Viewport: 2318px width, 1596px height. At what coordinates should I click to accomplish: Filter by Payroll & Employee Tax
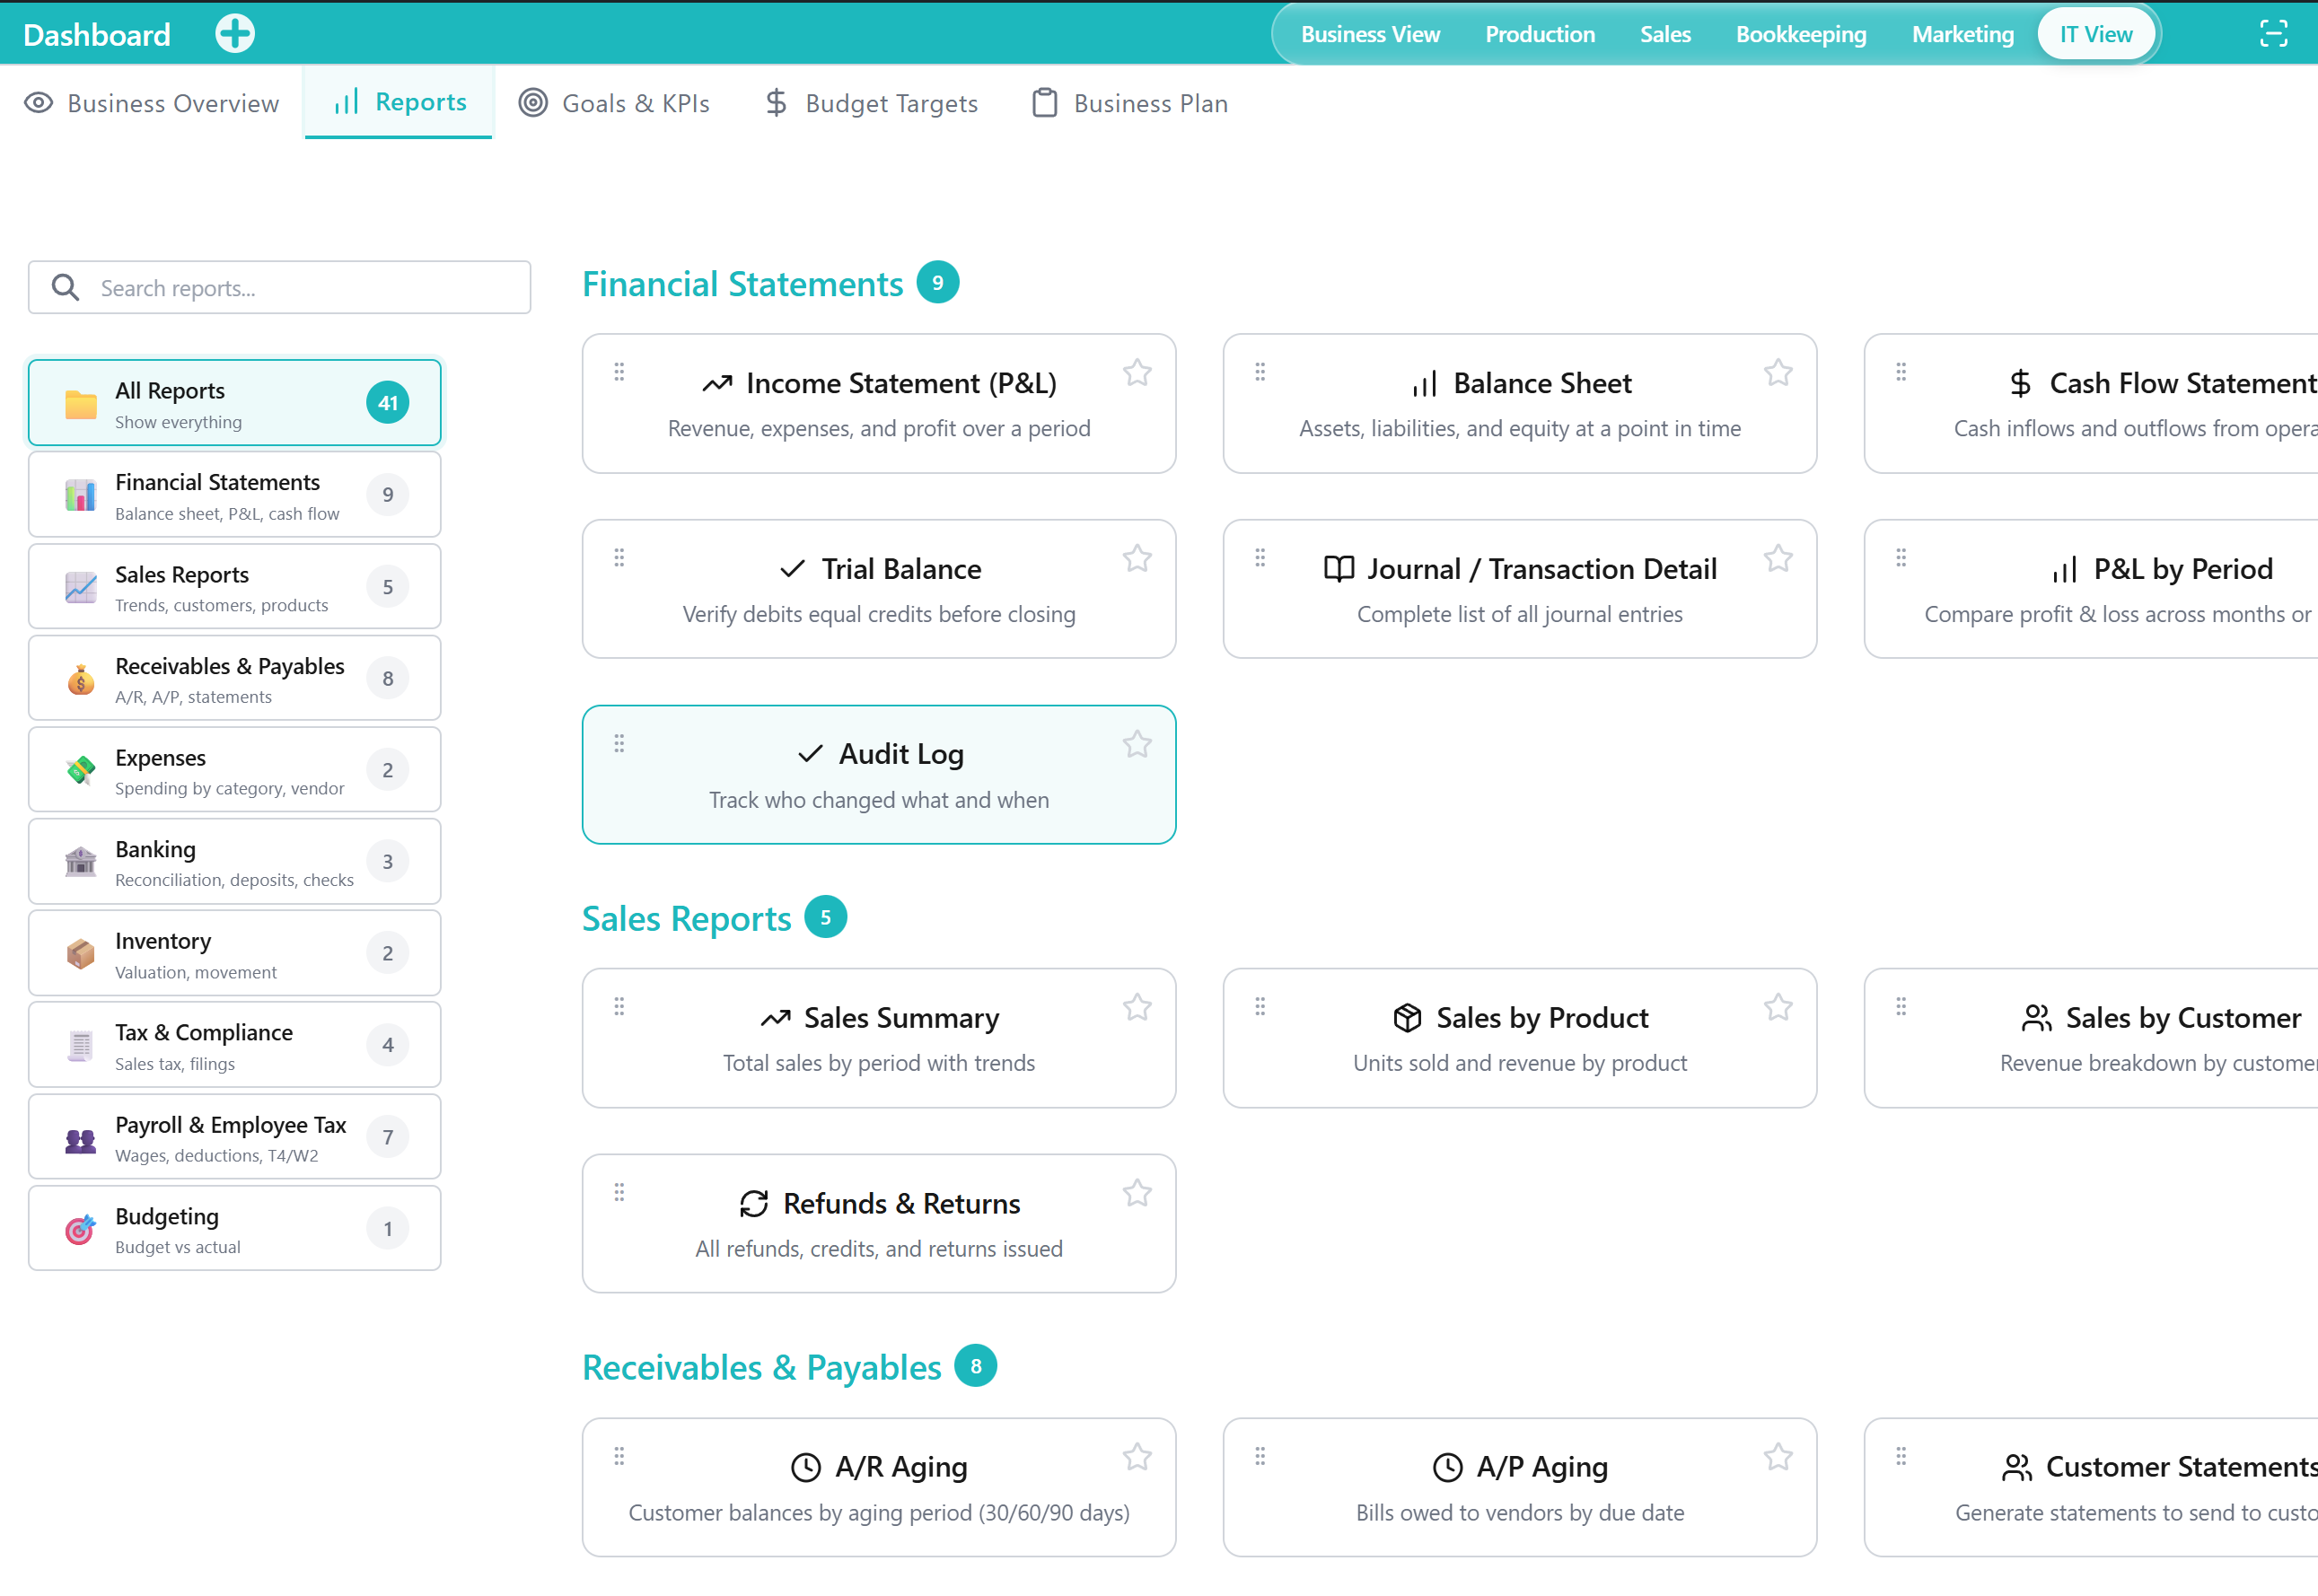click(x=234, y=1137)
